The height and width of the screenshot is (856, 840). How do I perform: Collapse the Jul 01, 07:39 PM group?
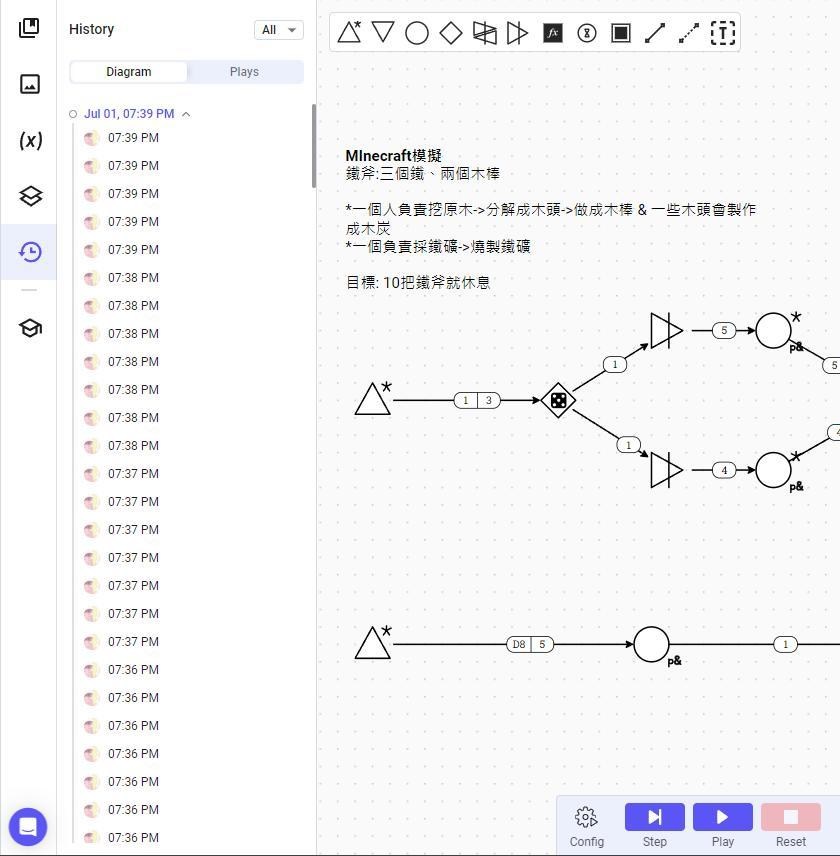[x=186, y=114]
